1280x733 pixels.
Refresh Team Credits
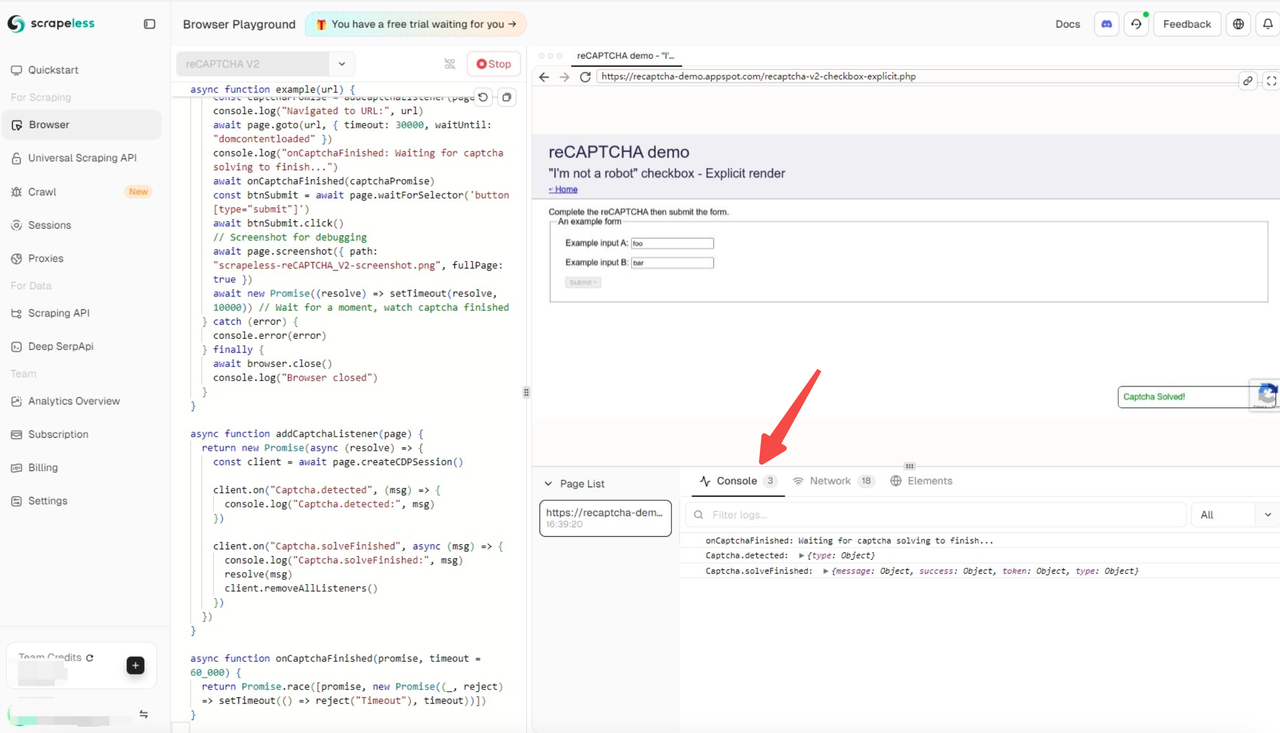[x=90, y=658]
